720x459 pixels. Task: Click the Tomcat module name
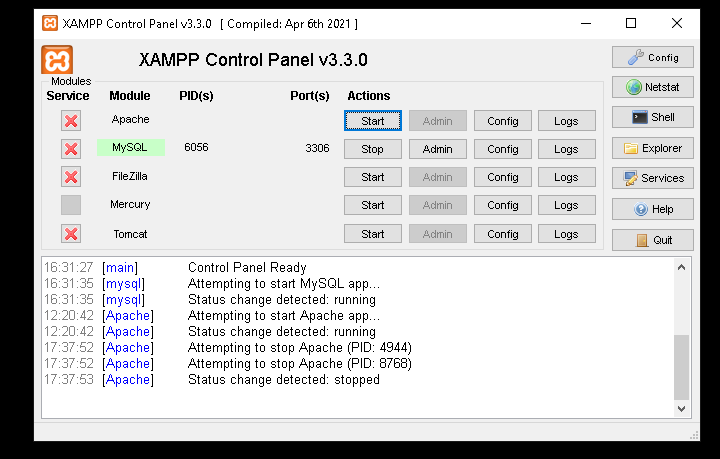tap(130, 234)
